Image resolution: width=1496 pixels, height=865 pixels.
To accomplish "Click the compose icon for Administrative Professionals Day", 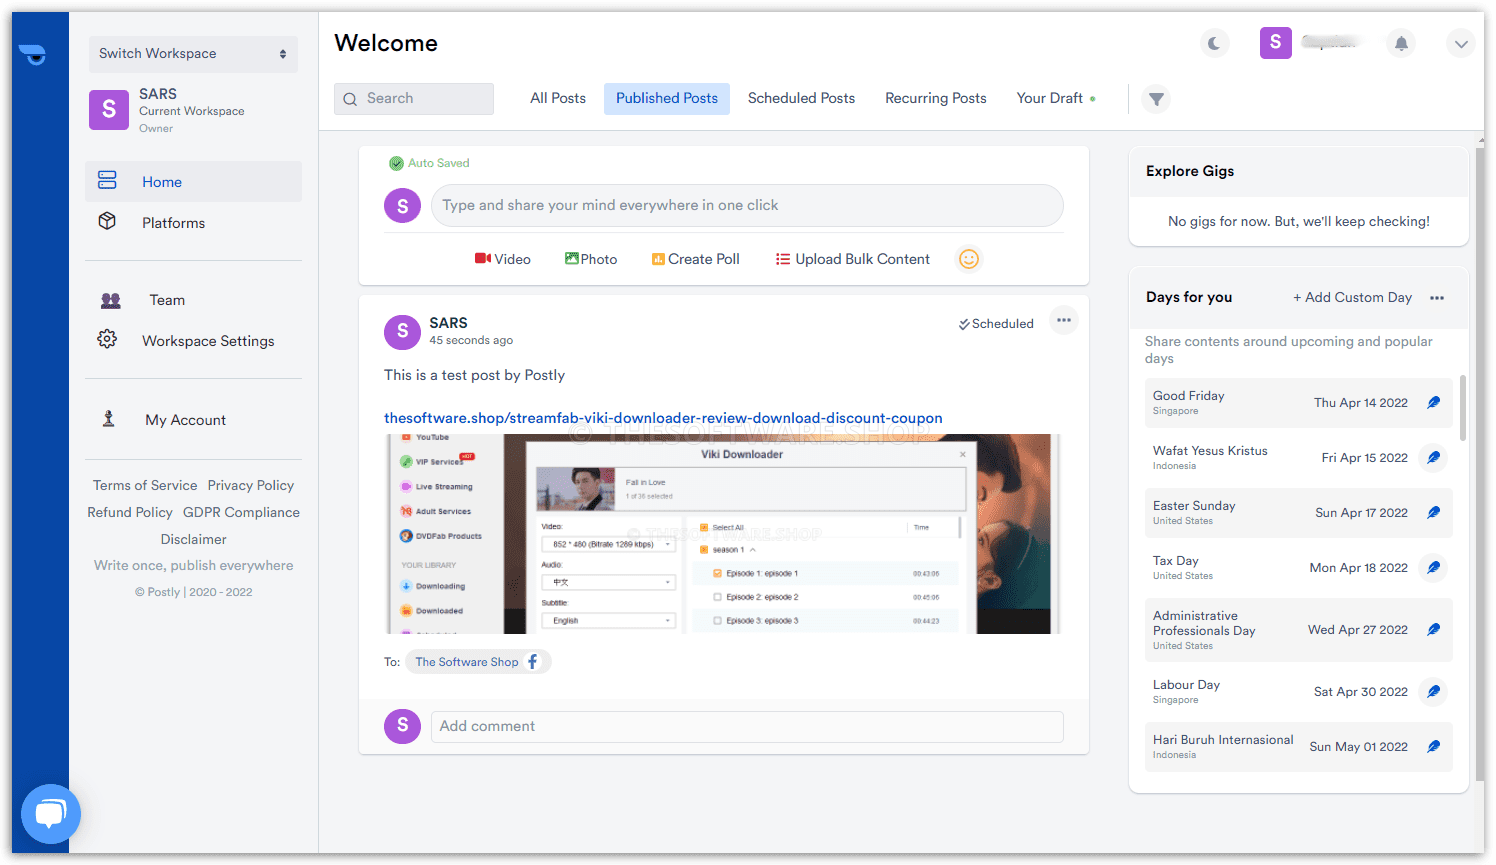I will 1433,630.
